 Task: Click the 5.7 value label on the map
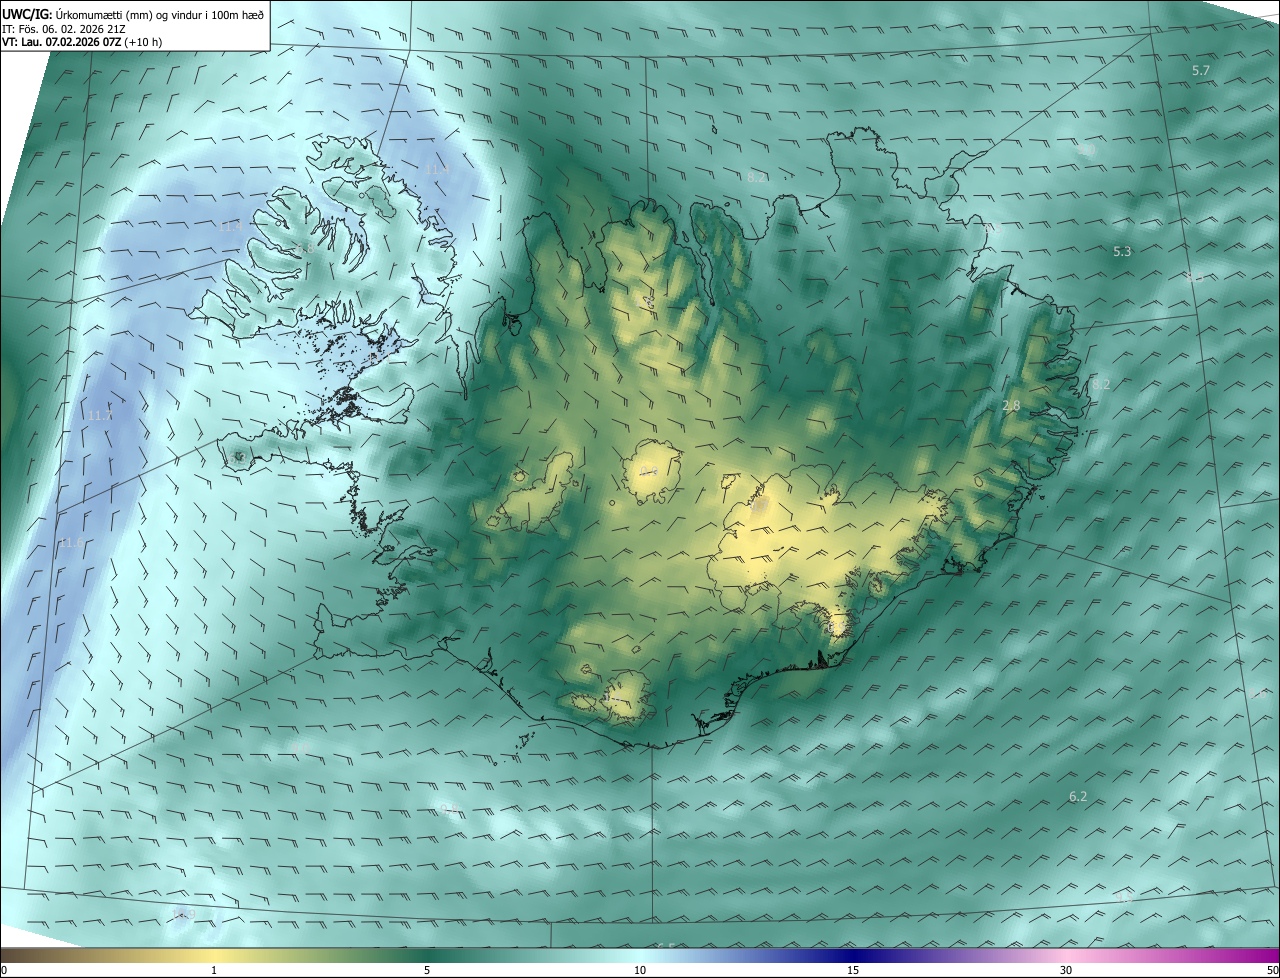point(1201,71)
